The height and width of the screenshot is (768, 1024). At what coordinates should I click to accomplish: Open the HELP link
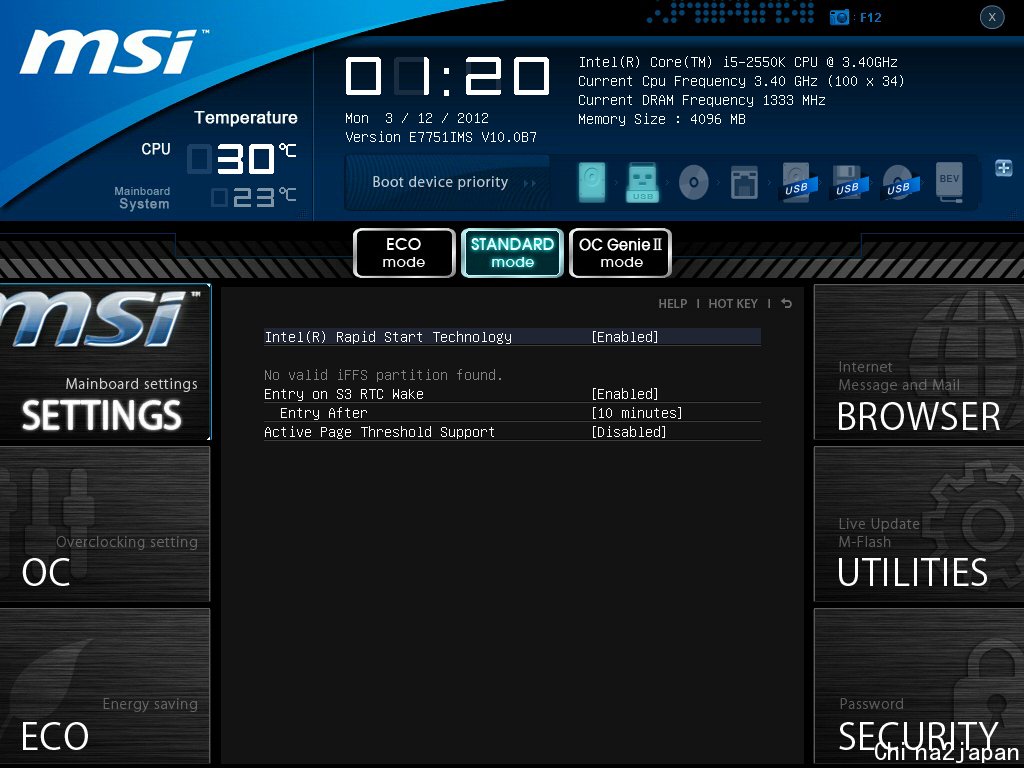672,304
